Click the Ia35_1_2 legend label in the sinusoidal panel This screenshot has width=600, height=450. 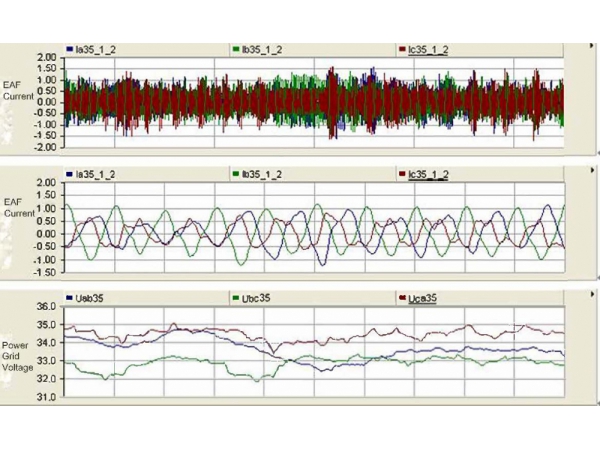tap(97, 174)
